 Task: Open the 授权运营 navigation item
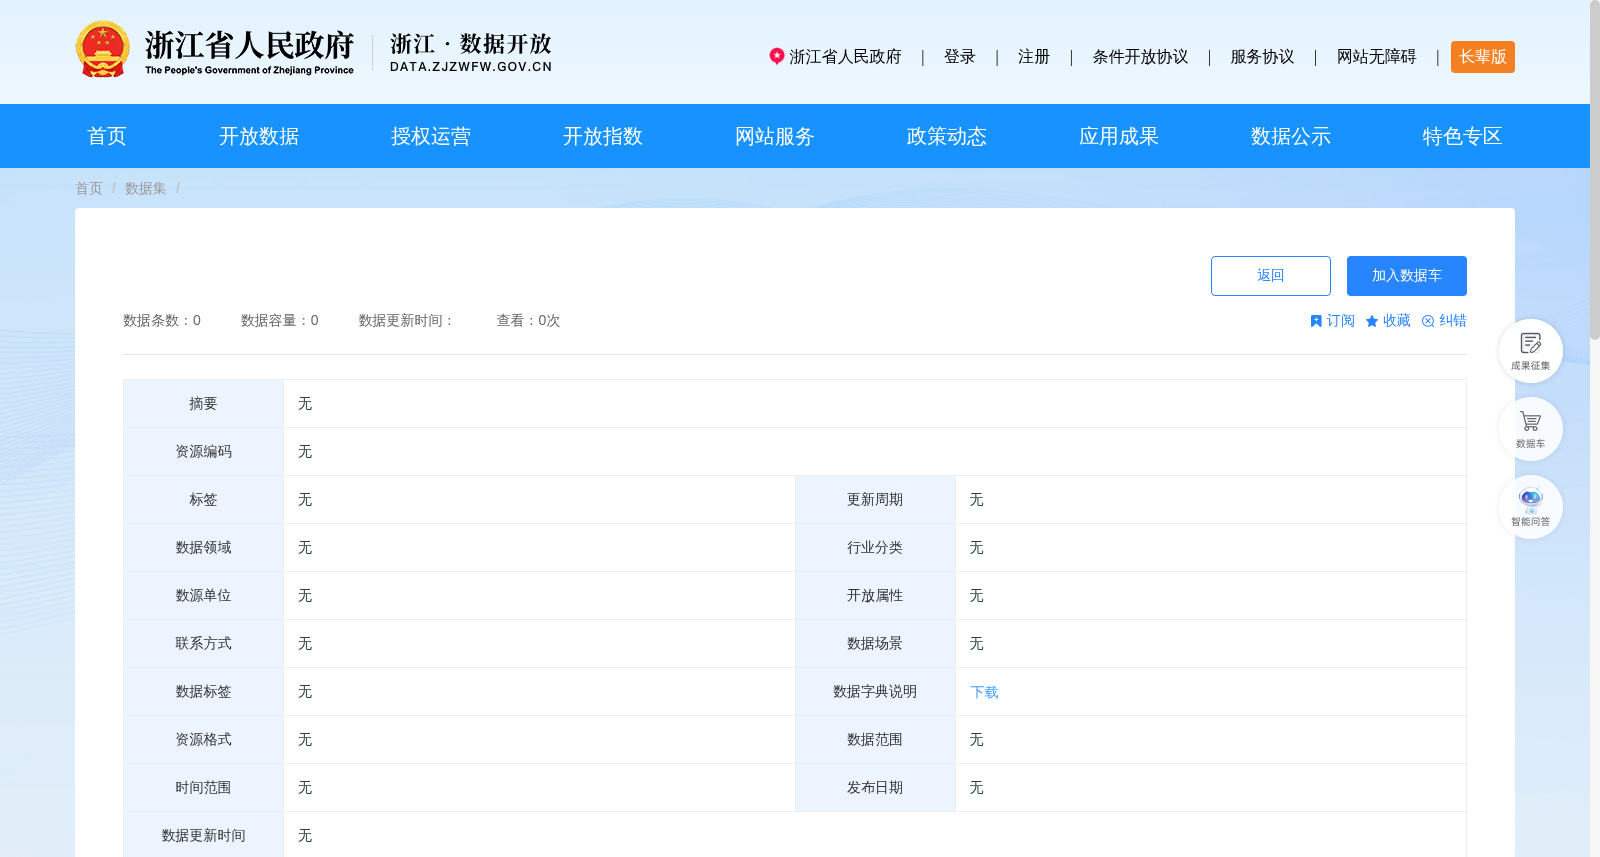431,136
